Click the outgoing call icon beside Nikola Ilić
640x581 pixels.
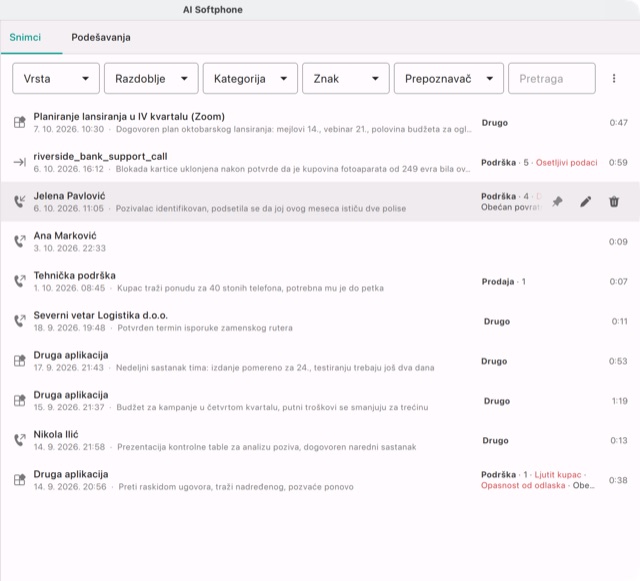[20, 440]
